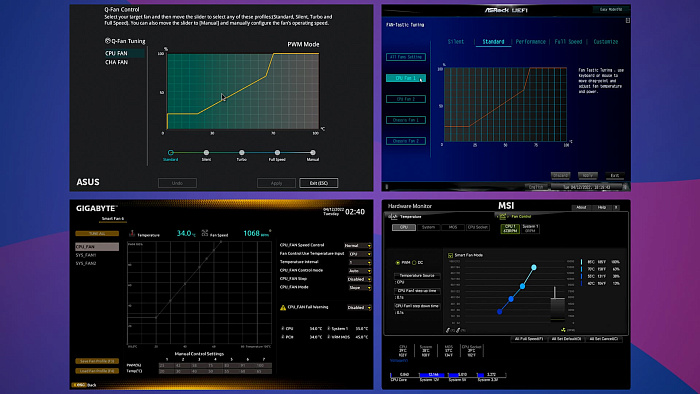Click the yellow CPU_FAN Fail Warning triangle icon

(283, 307)
